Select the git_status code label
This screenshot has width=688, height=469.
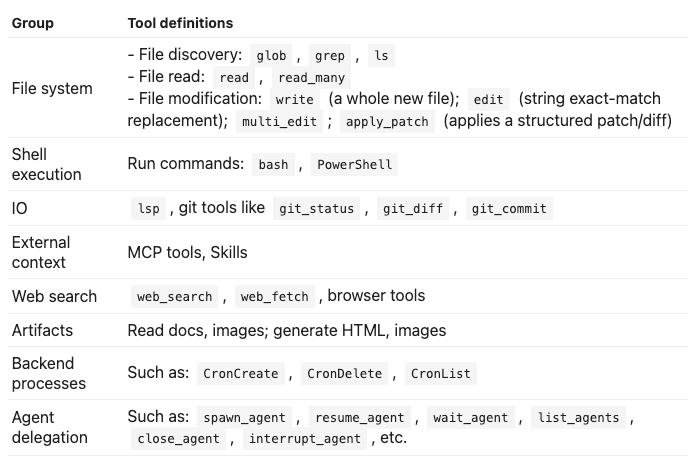pos(316,208)
